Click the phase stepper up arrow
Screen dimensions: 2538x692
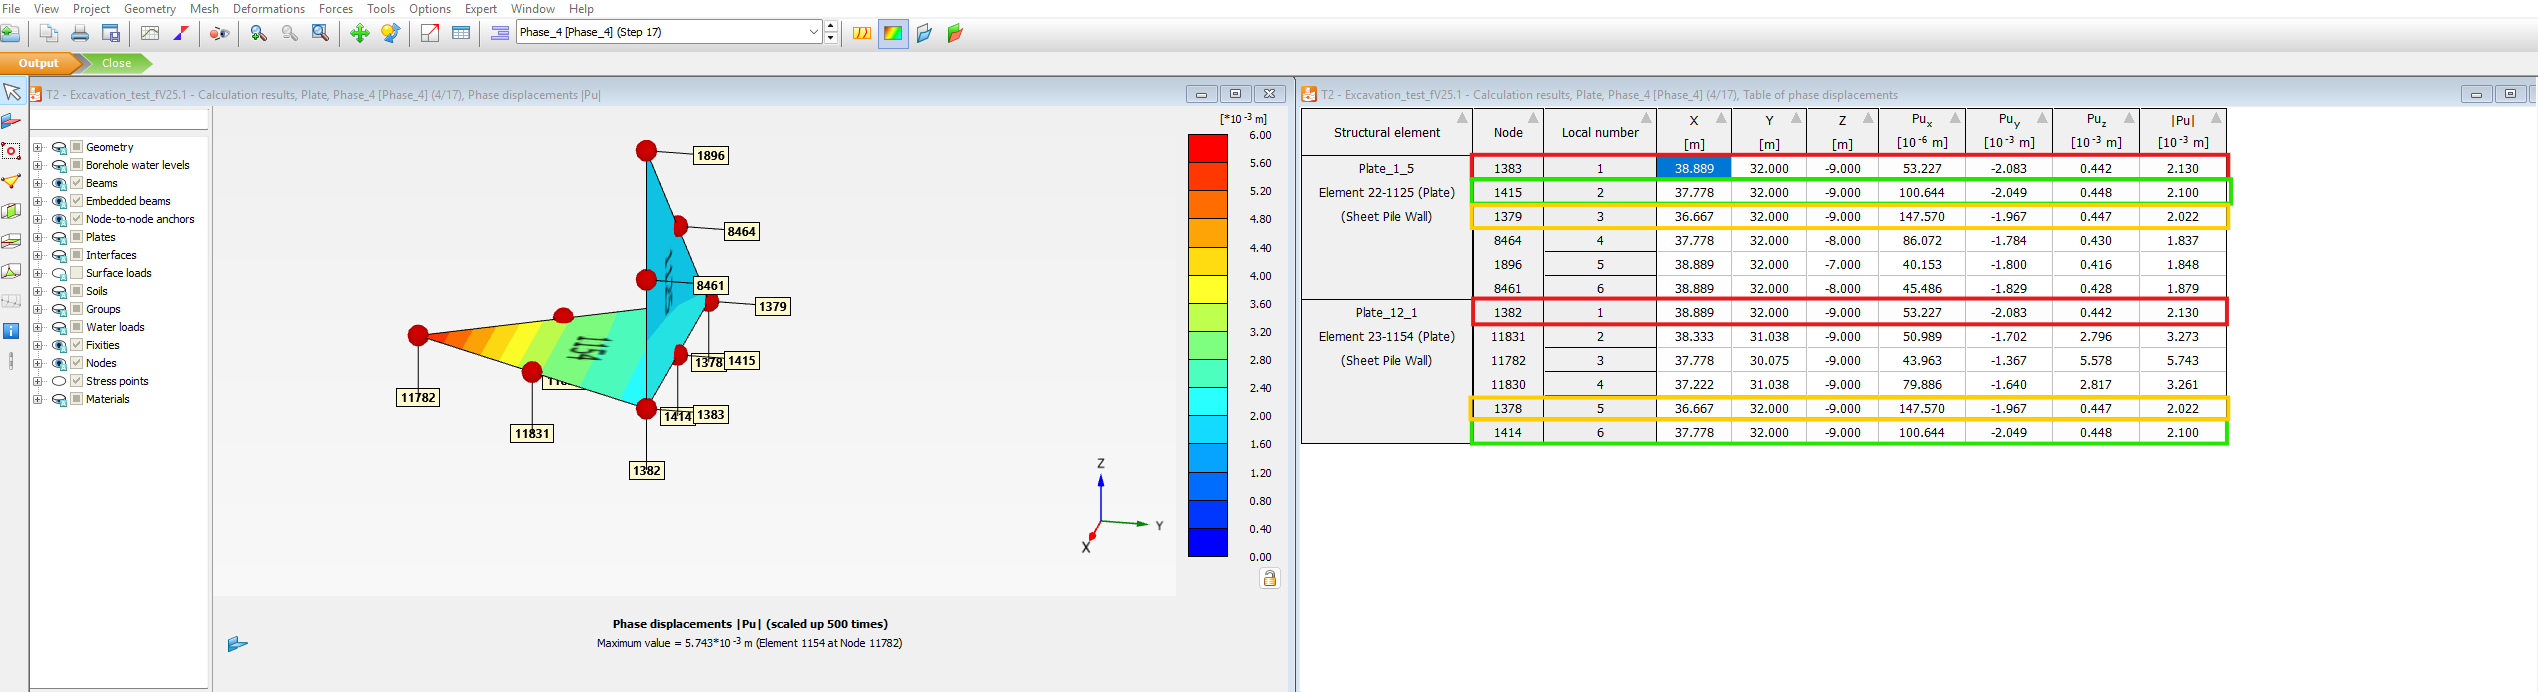coord(831,26)
